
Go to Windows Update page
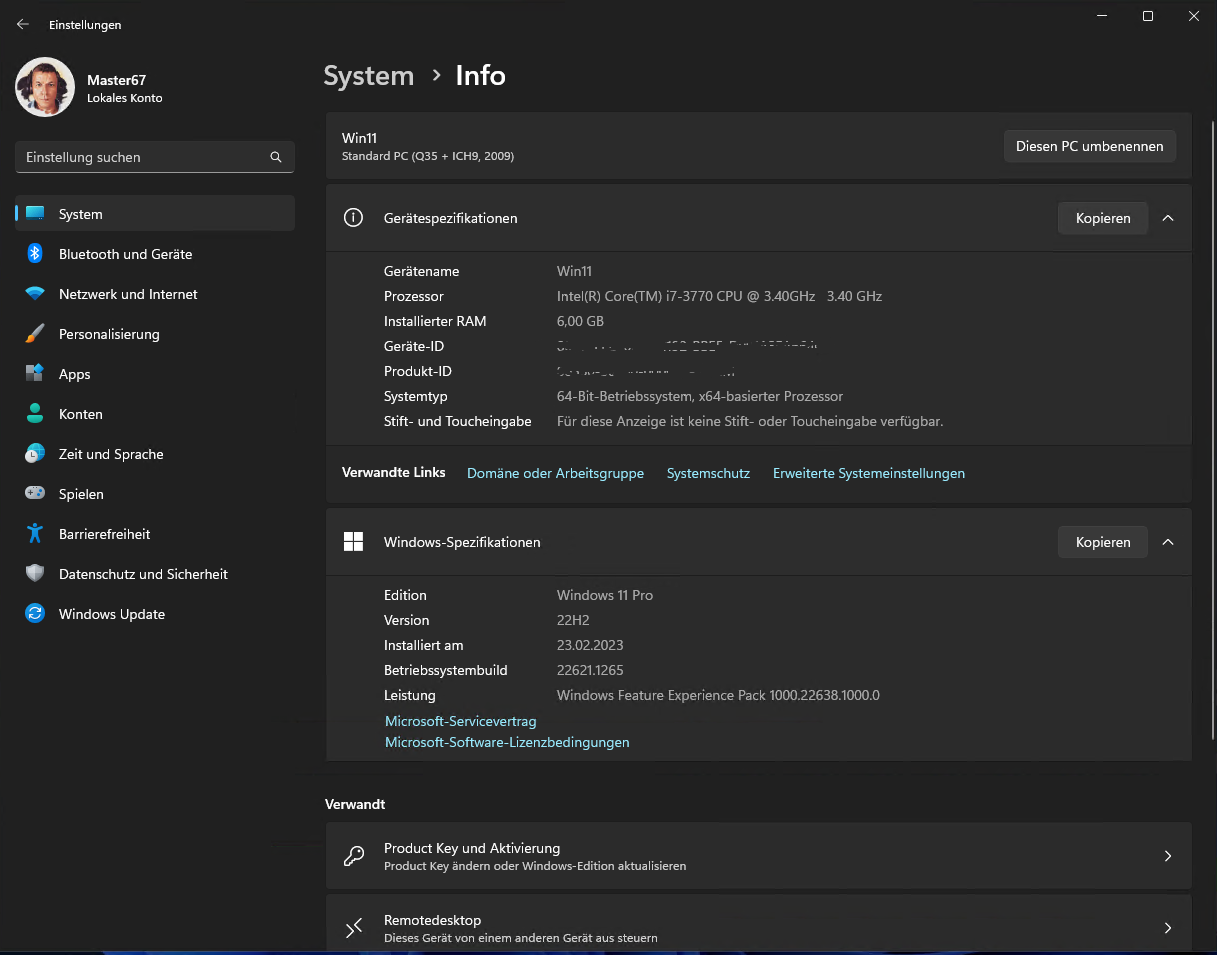coord(155,614)
